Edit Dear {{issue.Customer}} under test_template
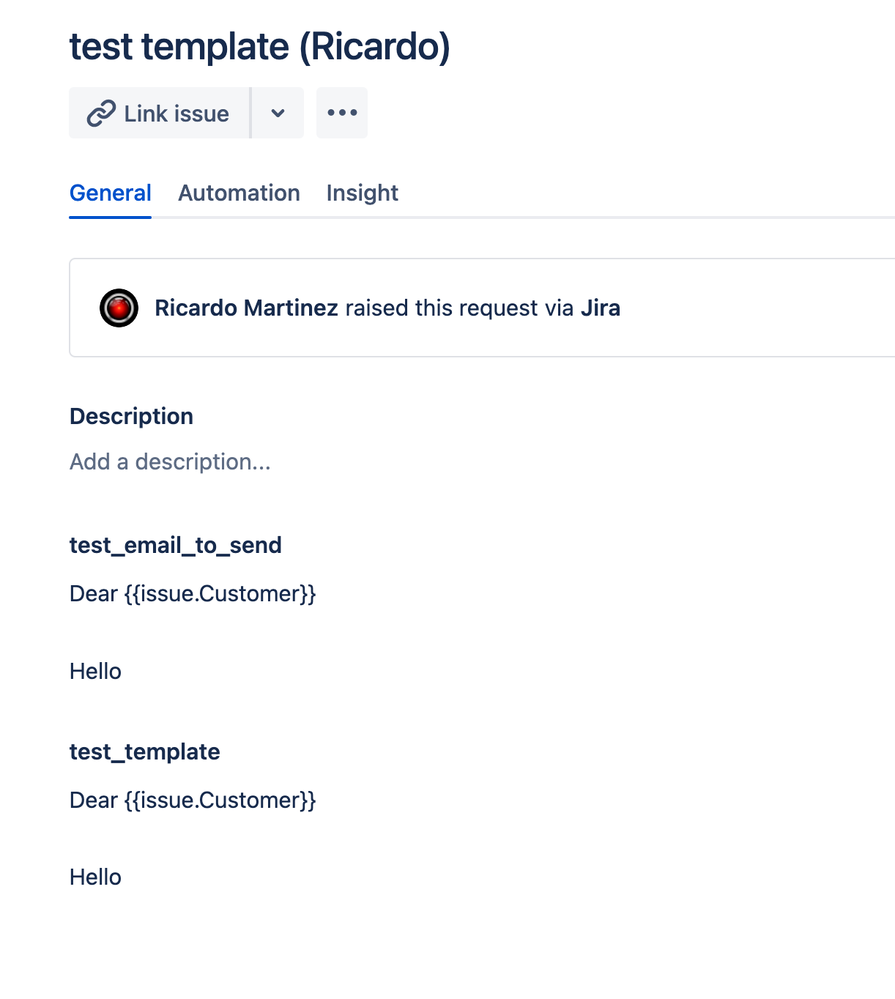This screenshot has width=895, height=999. coord(192,800)
